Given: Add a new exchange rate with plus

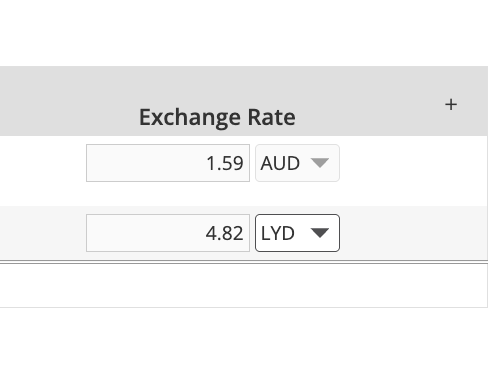Looking at the screenshot, I should pyautogui.click(x=451, y=105).
